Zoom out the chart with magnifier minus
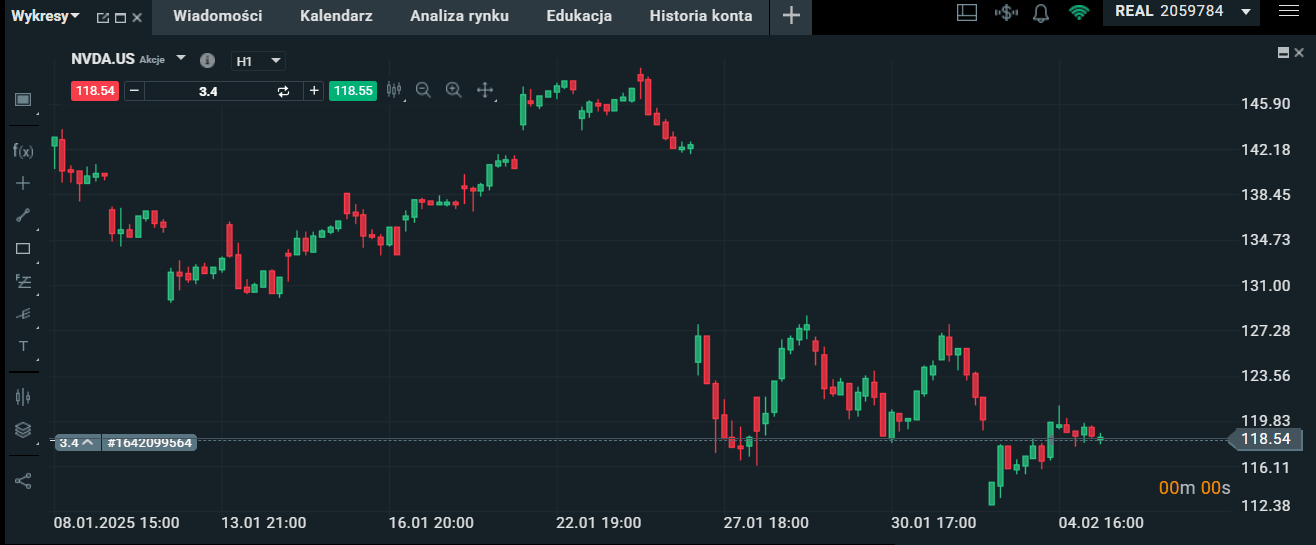Image resolution: width=1316 pixels, height=545 pixels. pos(423,90)
